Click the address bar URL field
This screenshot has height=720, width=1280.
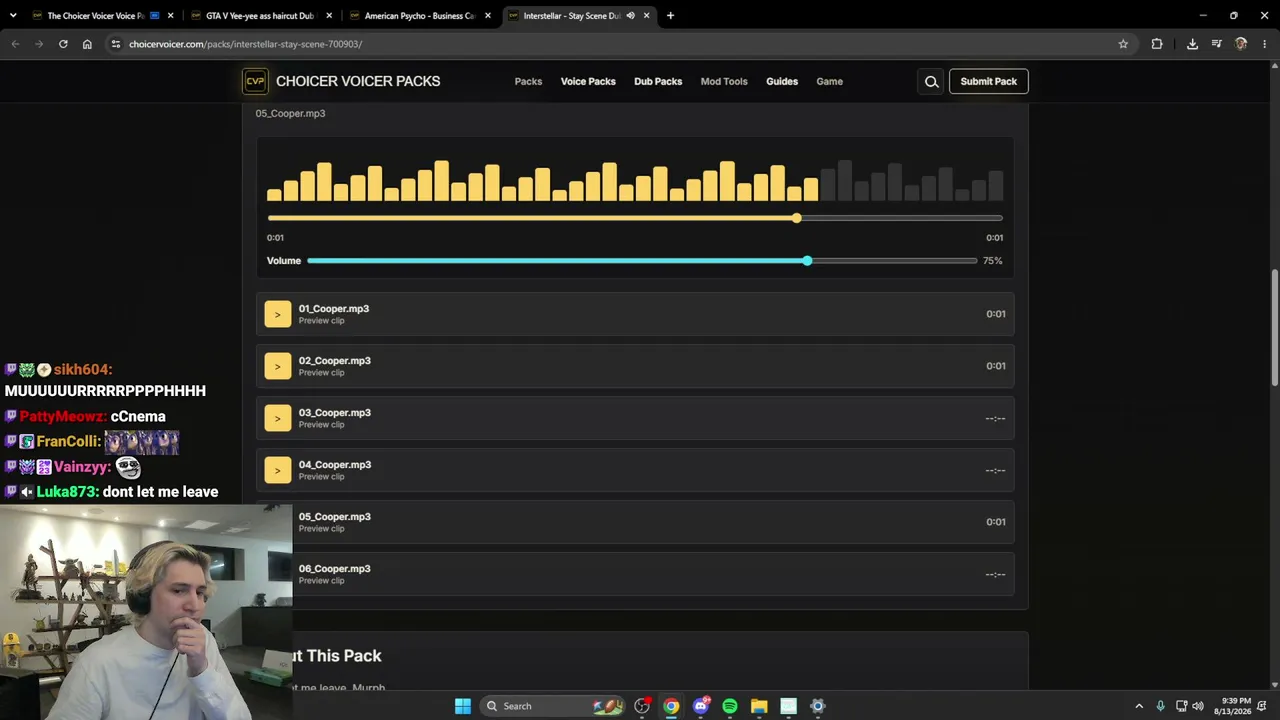pos(610,44)
